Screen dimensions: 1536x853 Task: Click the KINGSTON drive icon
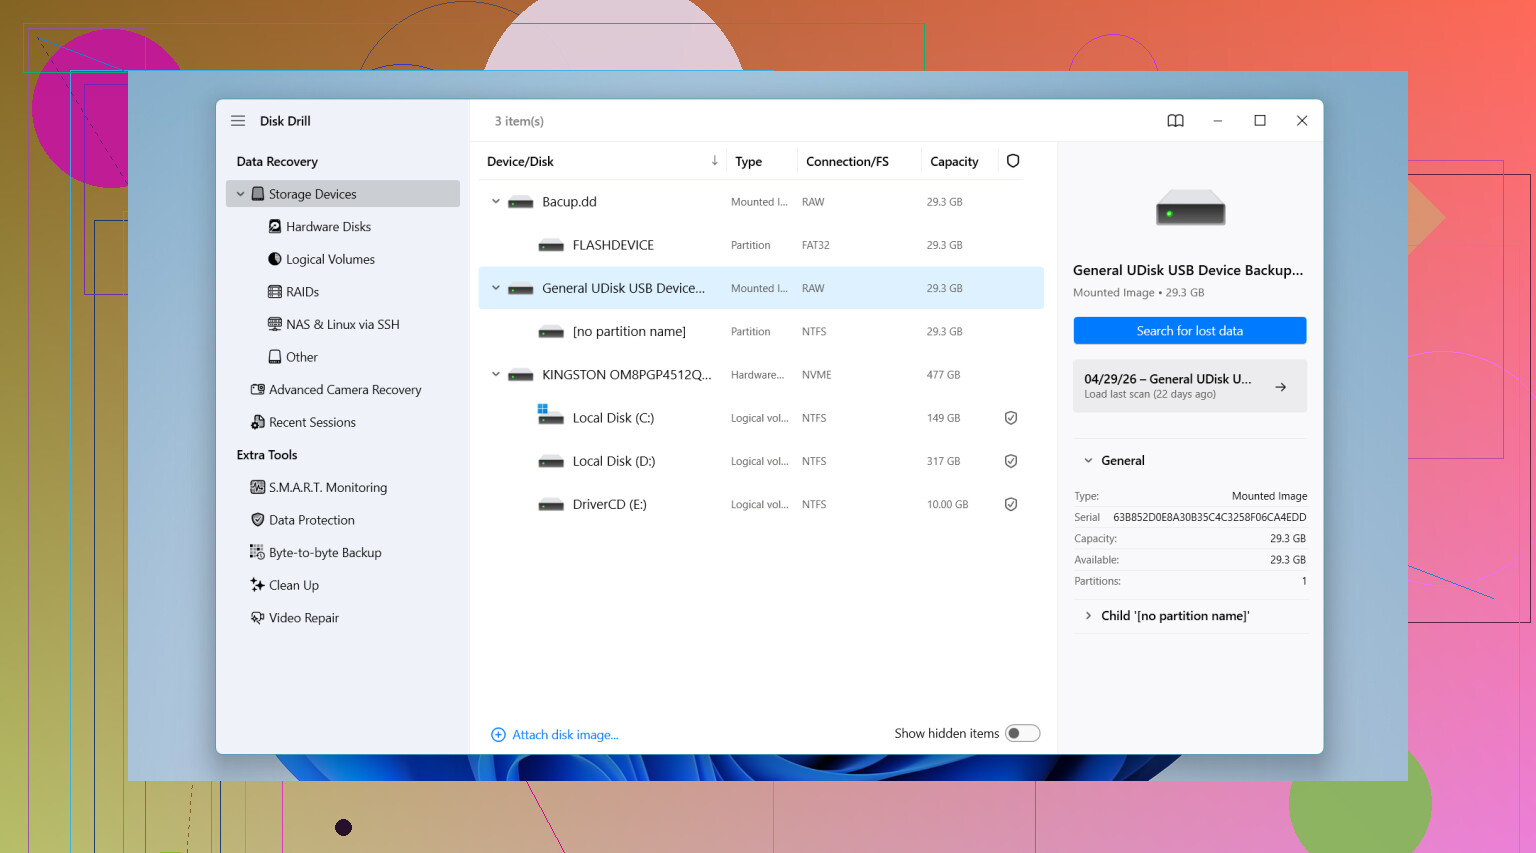tap(521, 376)
